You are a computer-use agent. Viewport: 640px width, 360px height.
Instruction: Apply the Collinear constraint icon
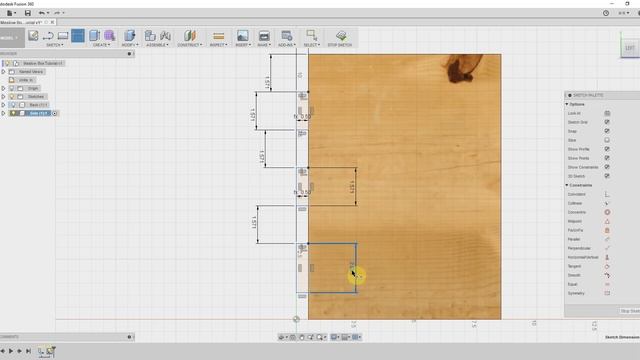[x=607, y=203]
